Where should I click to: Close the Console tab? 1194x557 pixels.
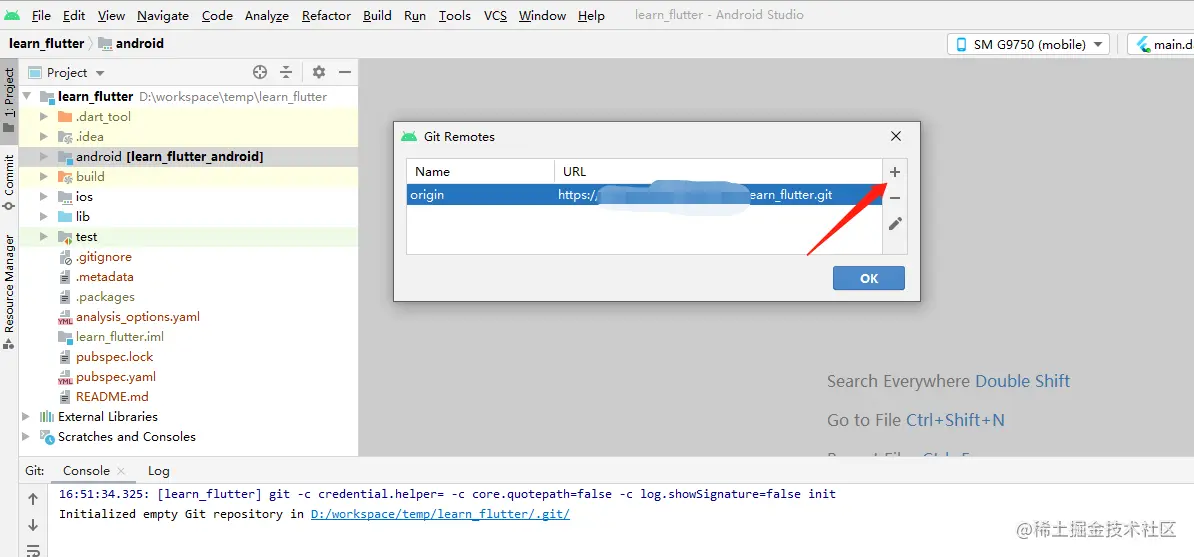[121, 472]
